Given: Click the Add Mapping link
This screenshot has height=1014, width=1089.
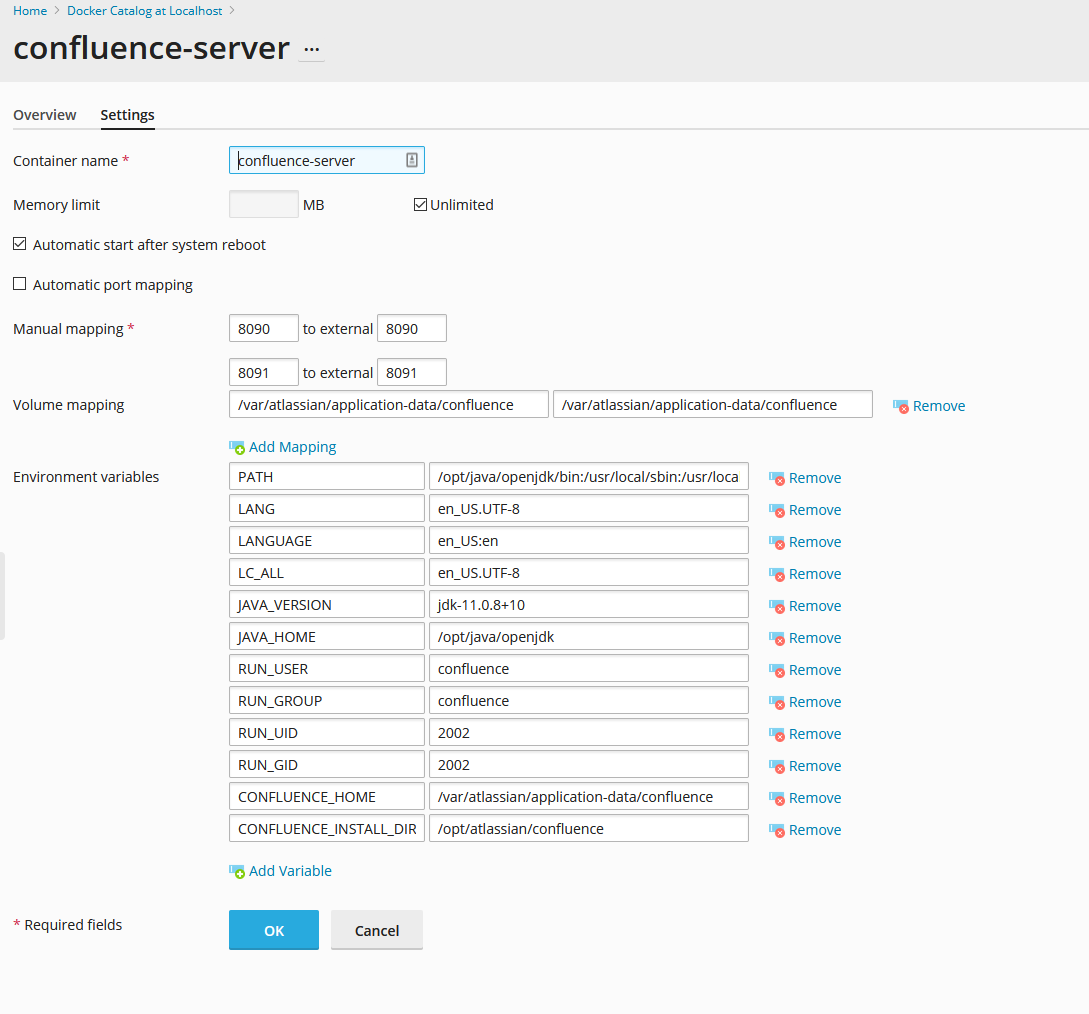Looking at the screenshot, I should click(292, 447).
